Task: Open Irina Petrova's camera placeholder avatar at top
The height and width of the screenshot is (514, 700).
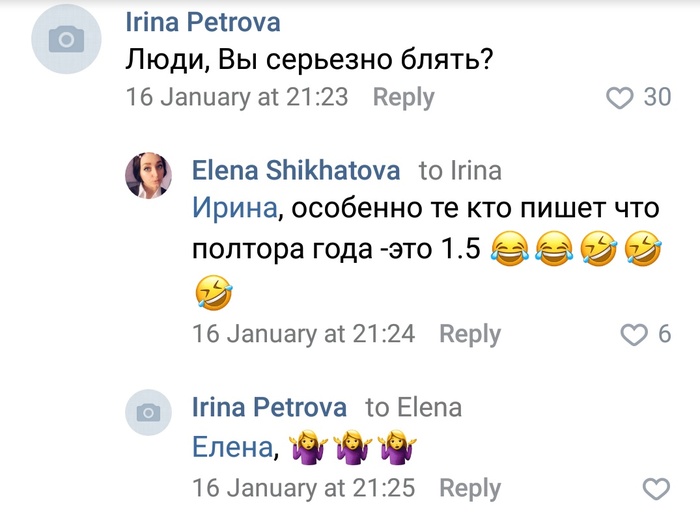Action: tap(67, 39)
